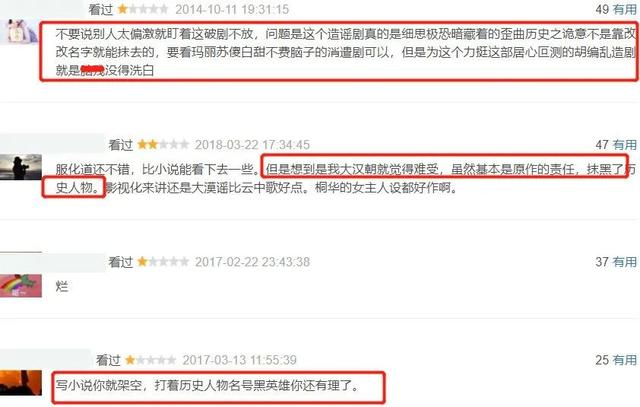Click the timestamp 2018-03-22 17:34:45
Viewport: 640px width, 407px height.
coord(252,145)
